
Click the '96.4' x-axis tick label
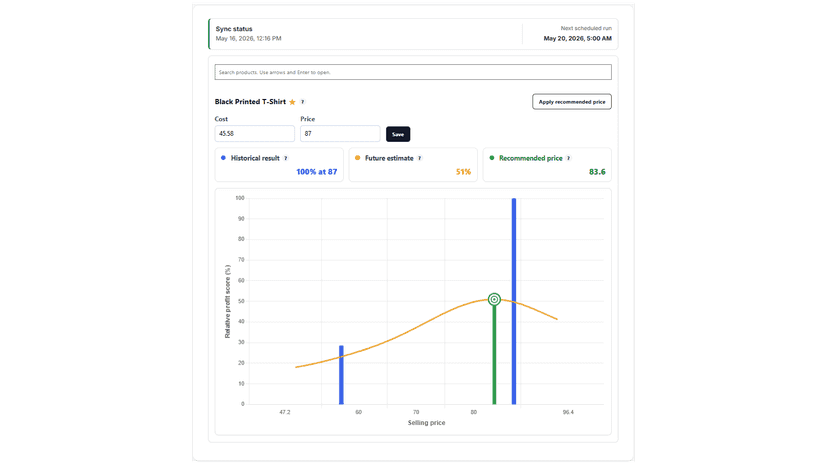(x=568, y=412)
